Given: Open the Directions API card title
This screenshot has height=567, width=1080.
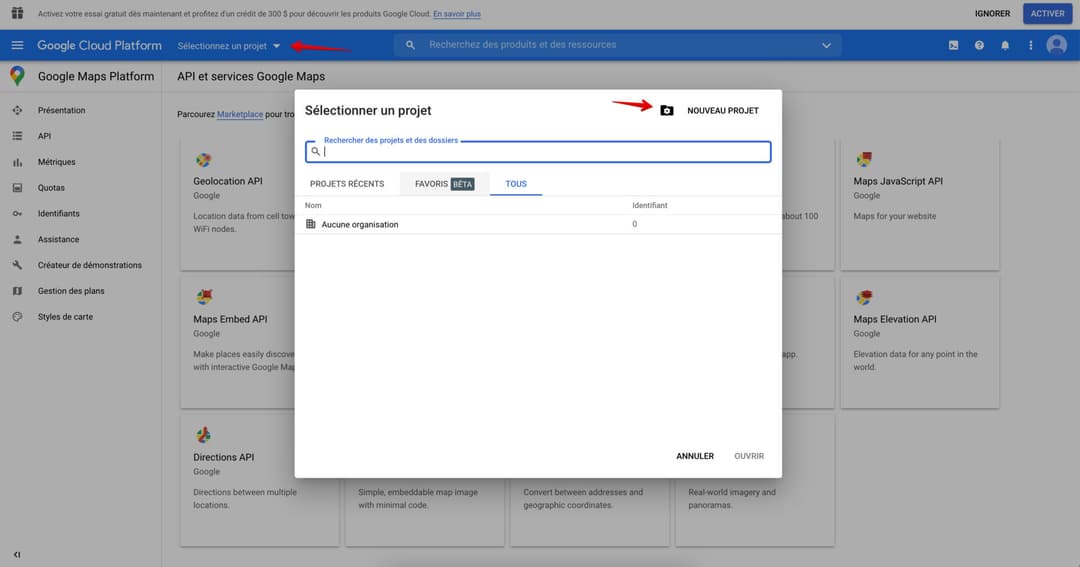Looking at the screenshot, I should coord(223,457).
